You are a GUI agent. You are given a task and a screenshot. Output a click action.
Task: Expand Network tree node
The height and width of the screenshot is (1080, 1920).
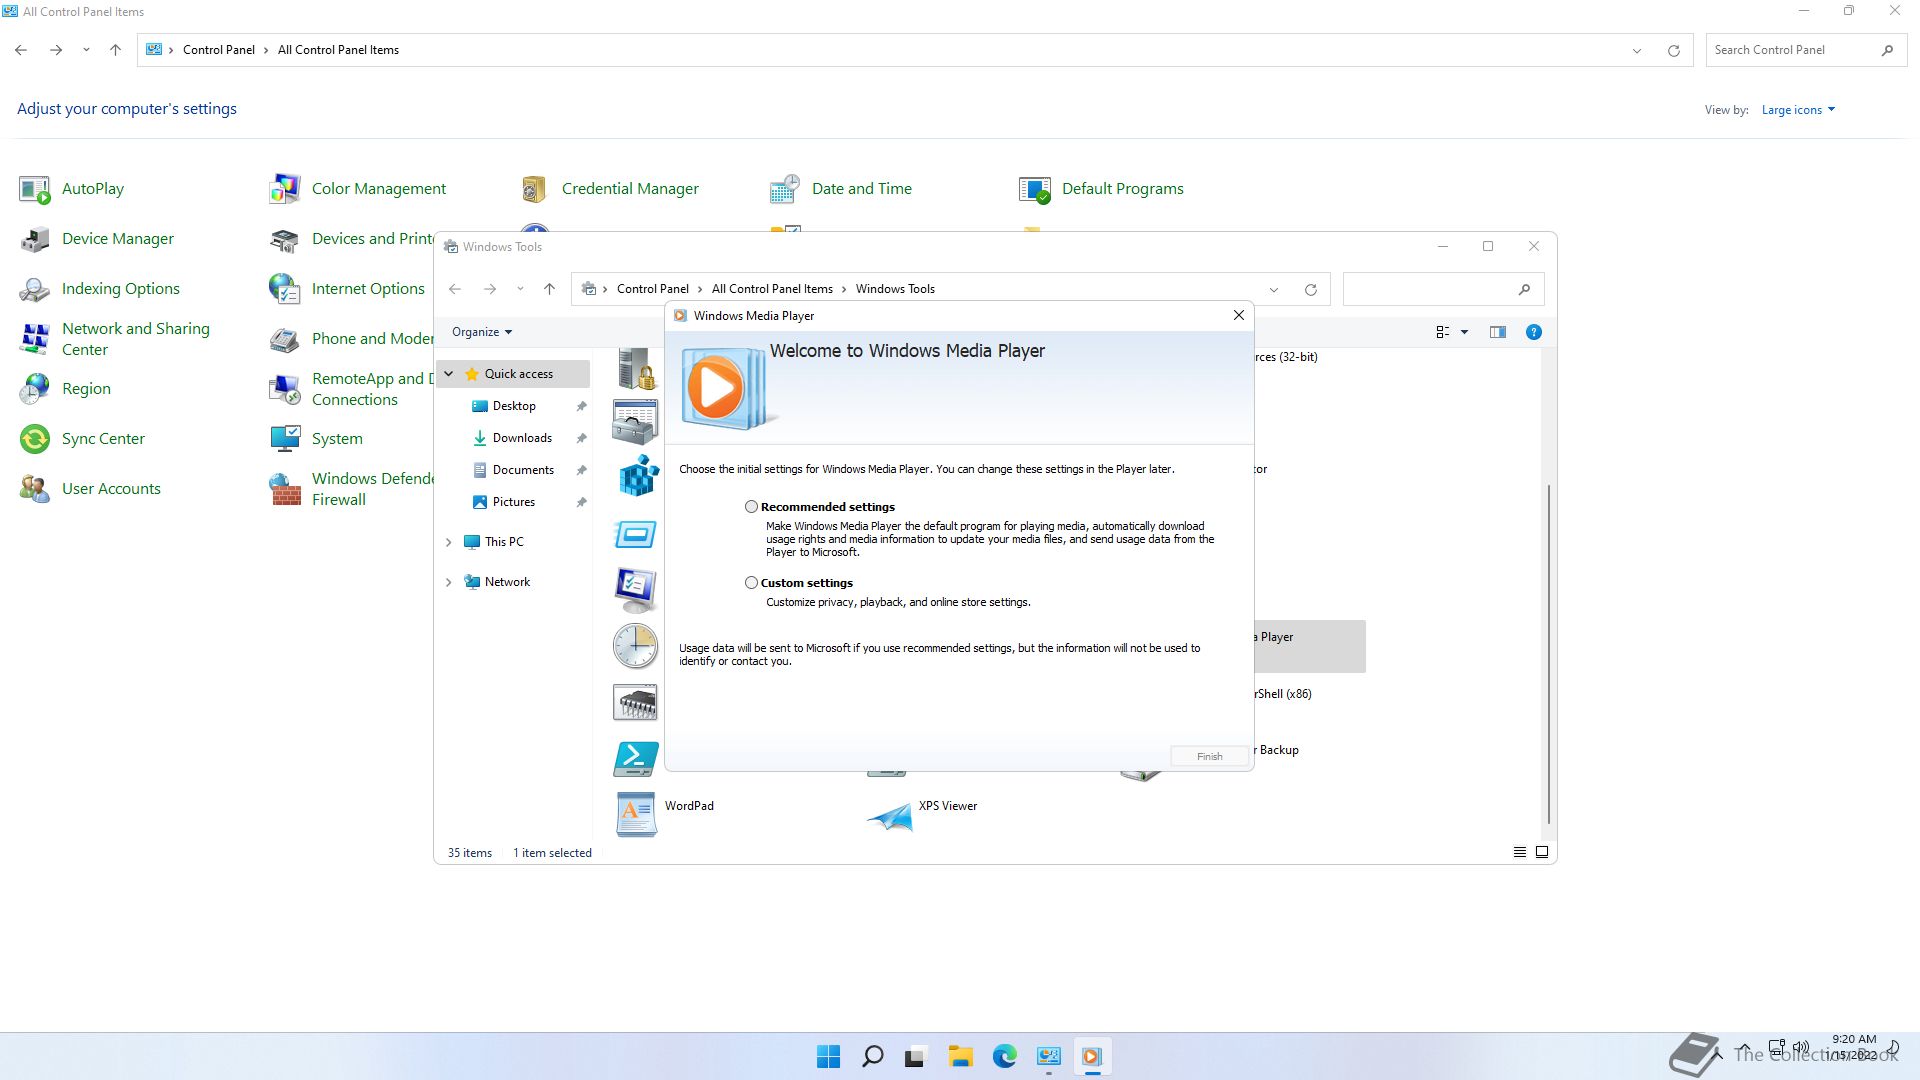coord(449,582)
